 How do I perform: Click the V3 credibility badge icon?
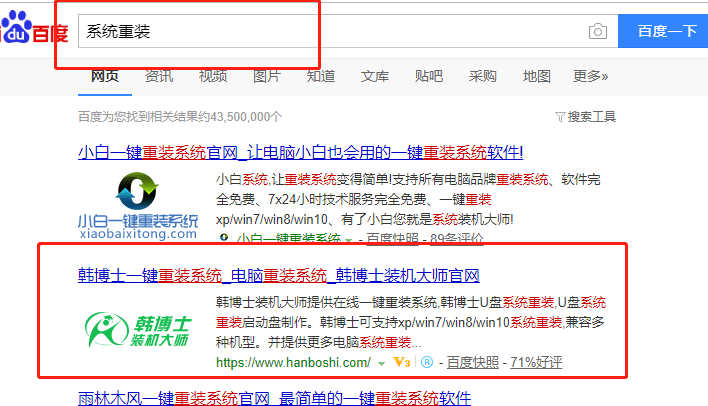(x=401, y=362)
